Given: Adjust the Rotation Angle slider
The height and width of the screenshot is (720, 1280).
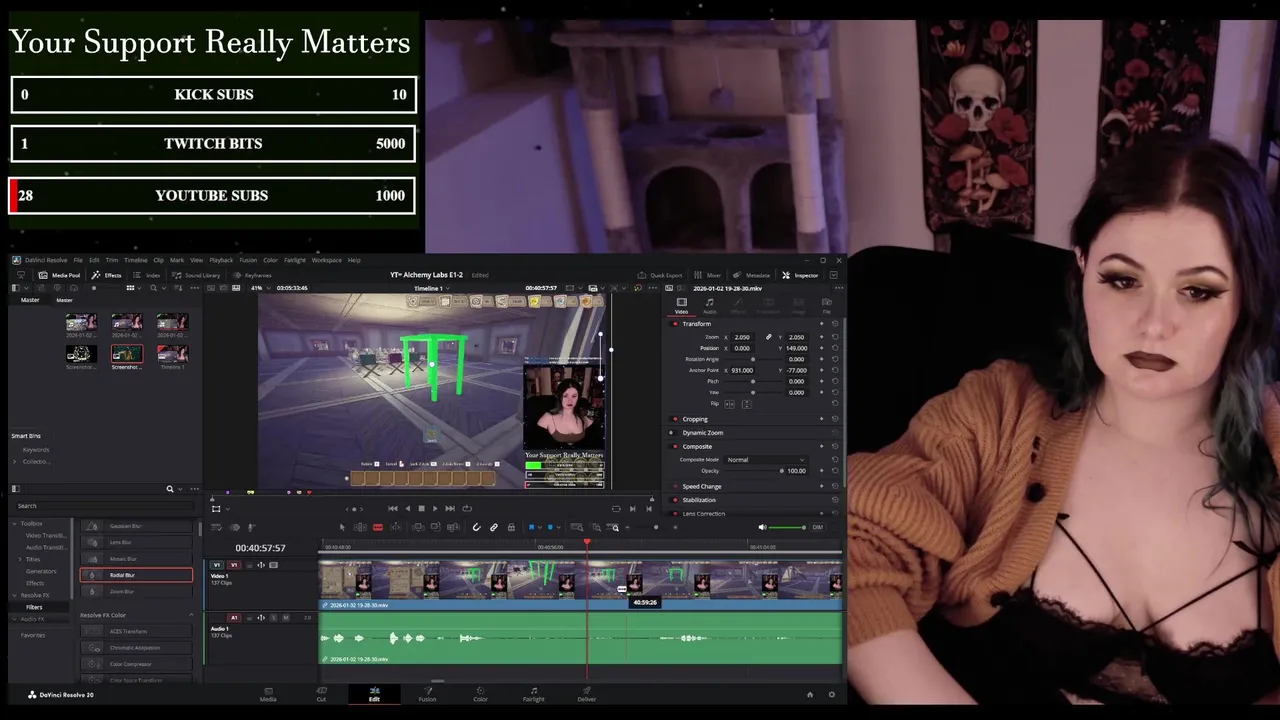Looking at the screenshot, I should [x=753, y=359].
